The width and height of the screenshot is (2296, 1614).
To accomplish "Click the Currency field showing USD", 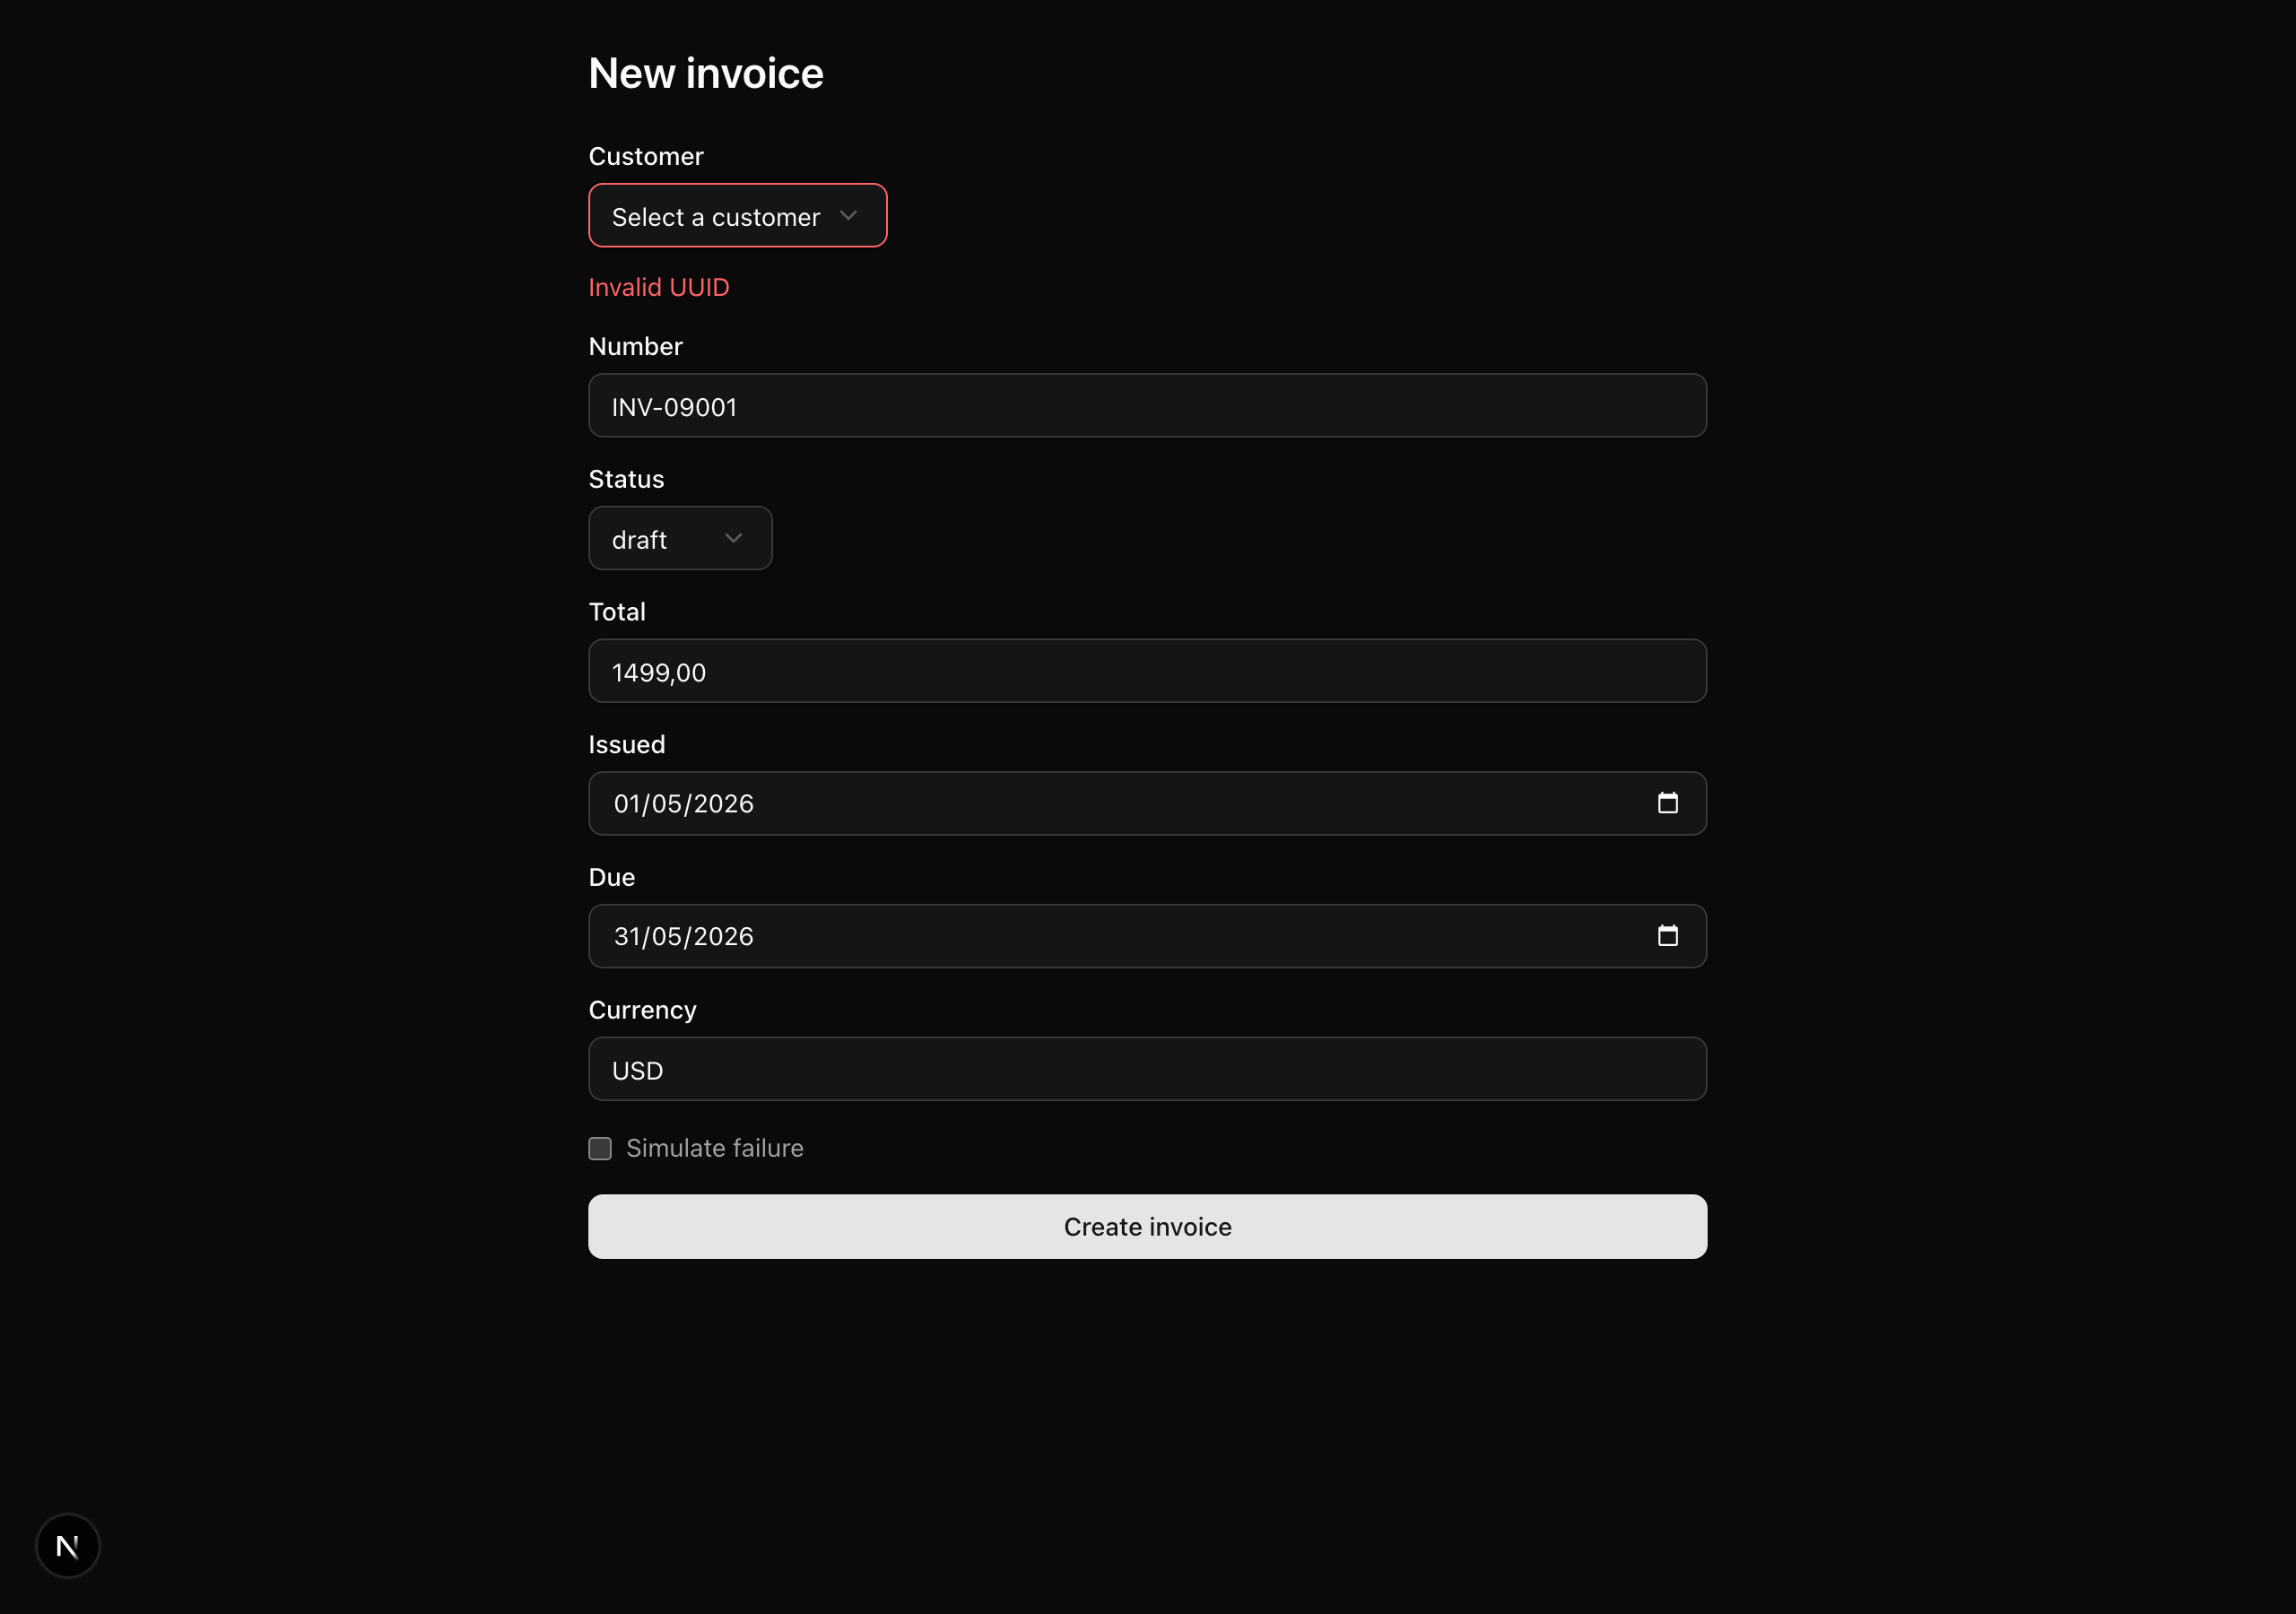I will pos(1147,1069).
